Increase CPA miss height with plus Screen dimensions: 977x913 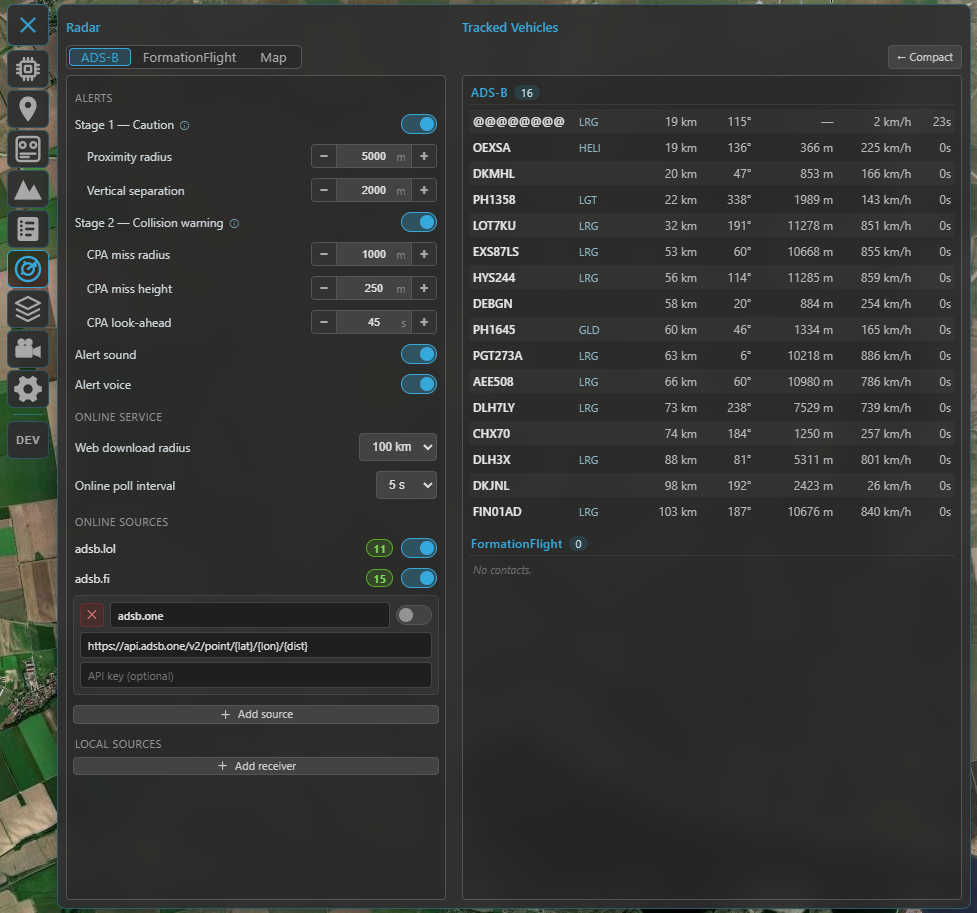click(x=424, y=289)
